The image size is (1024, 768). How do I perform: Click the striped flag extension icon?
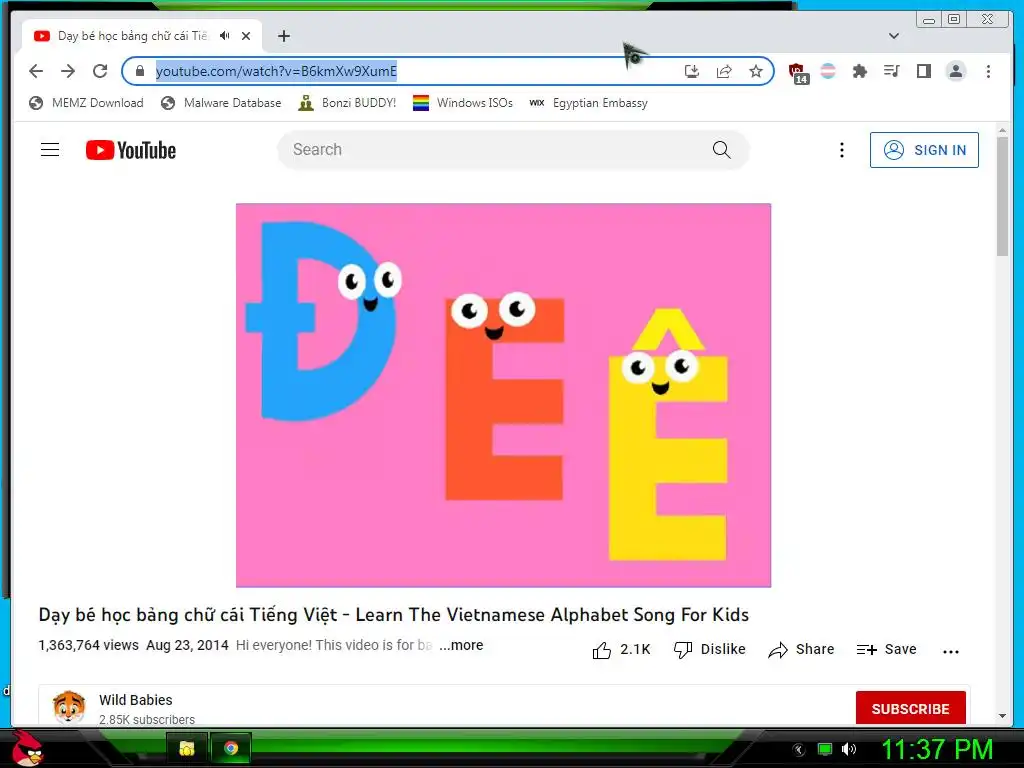click(x=828, y=71)
